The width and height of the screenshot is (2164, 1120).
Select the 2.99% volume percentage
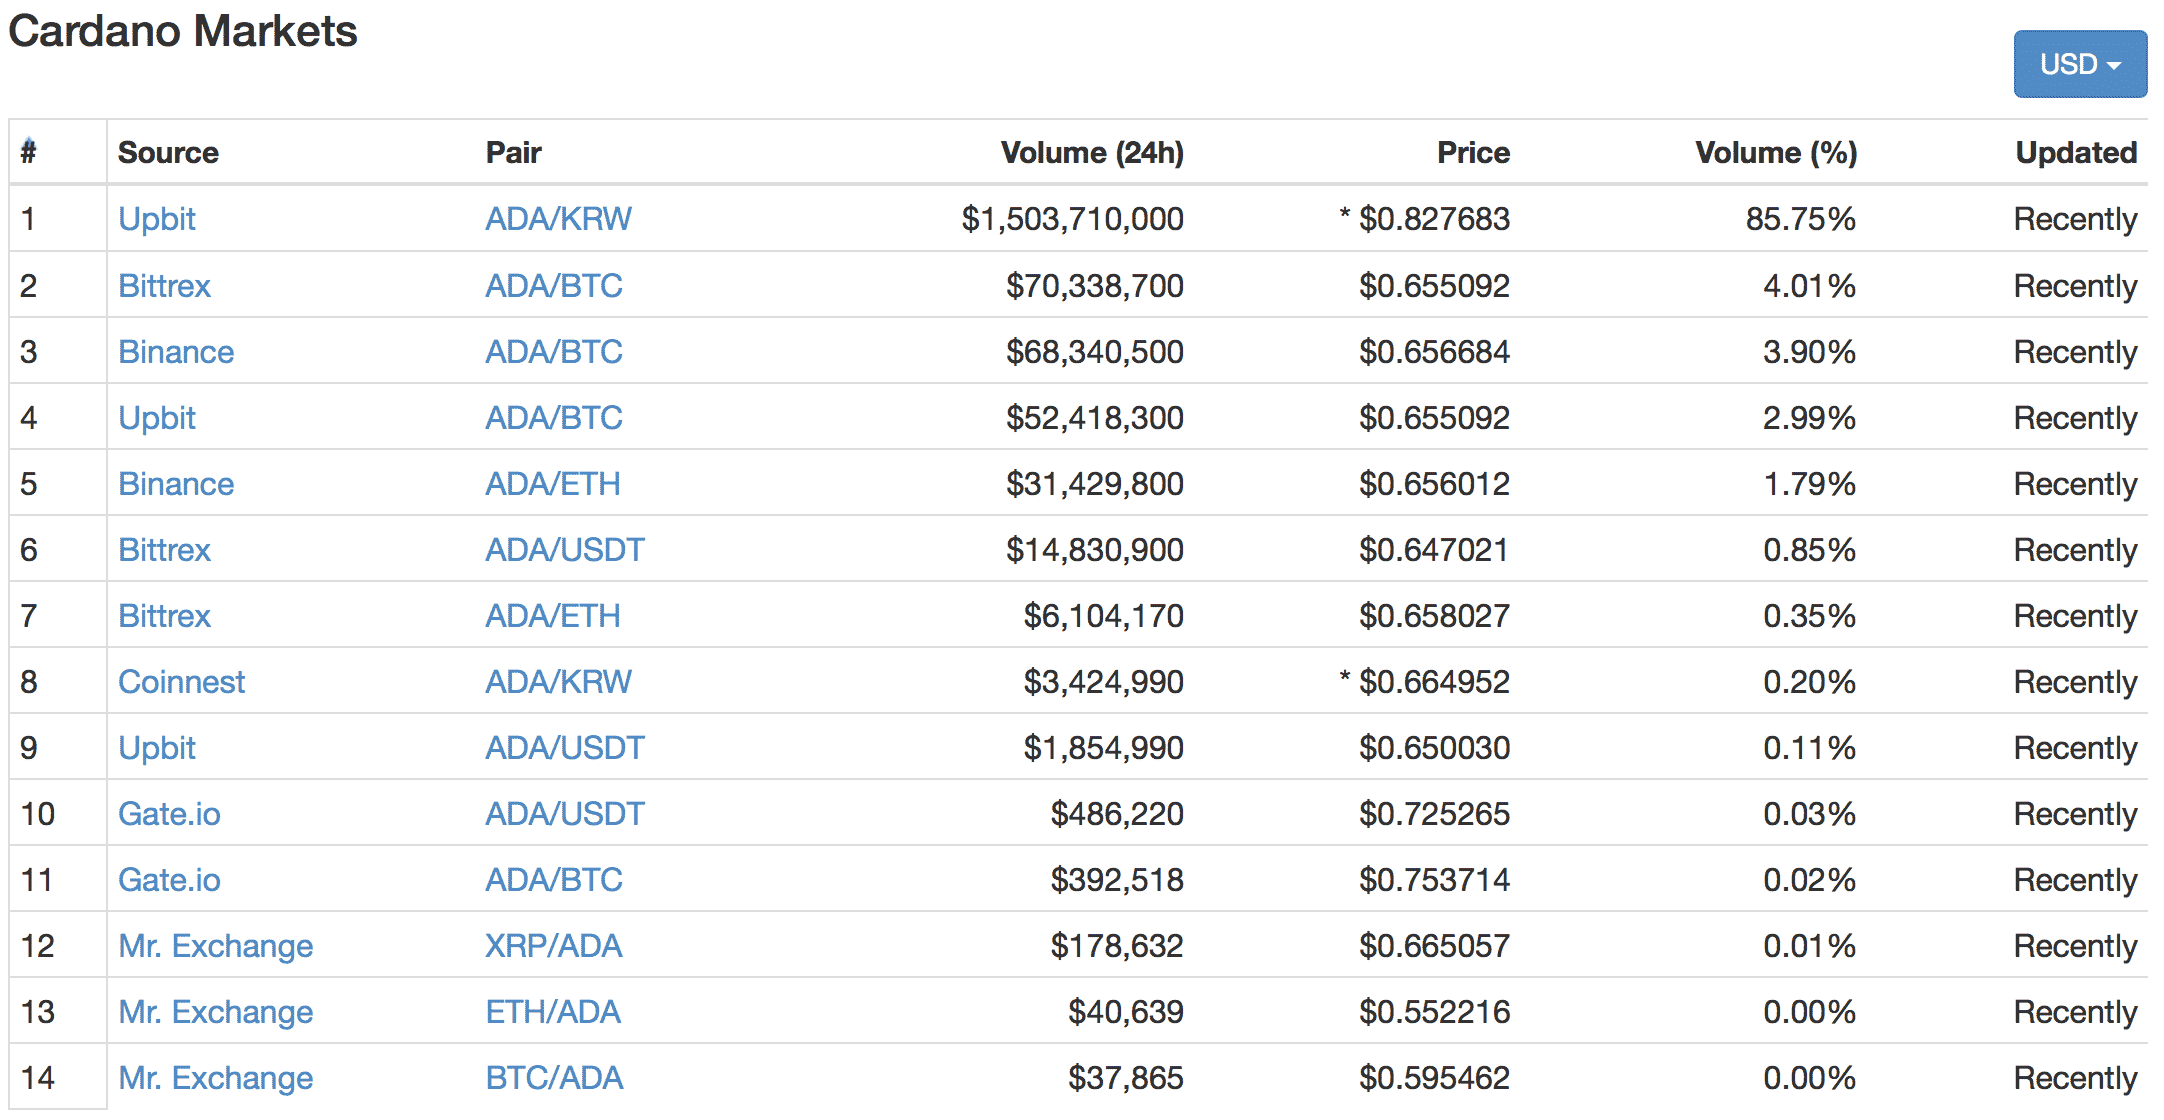pyautogui.click(x=1809, y=418)
